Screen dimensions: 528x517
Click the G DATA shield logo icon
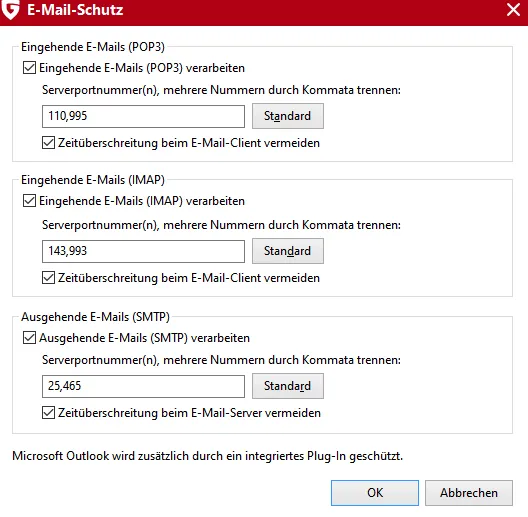pos(10,9)
